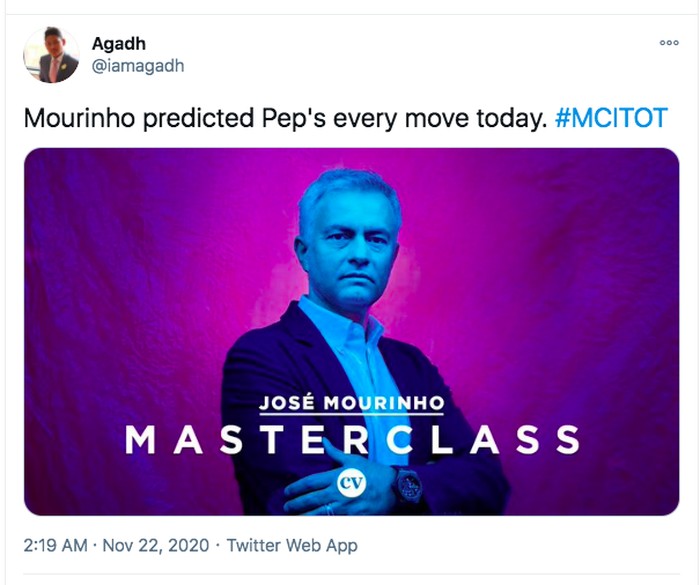Image resolution: width=700 pixels, height=585 pixels.
Task: Click Mourinho's face in the photo
Action: [350, 240]
